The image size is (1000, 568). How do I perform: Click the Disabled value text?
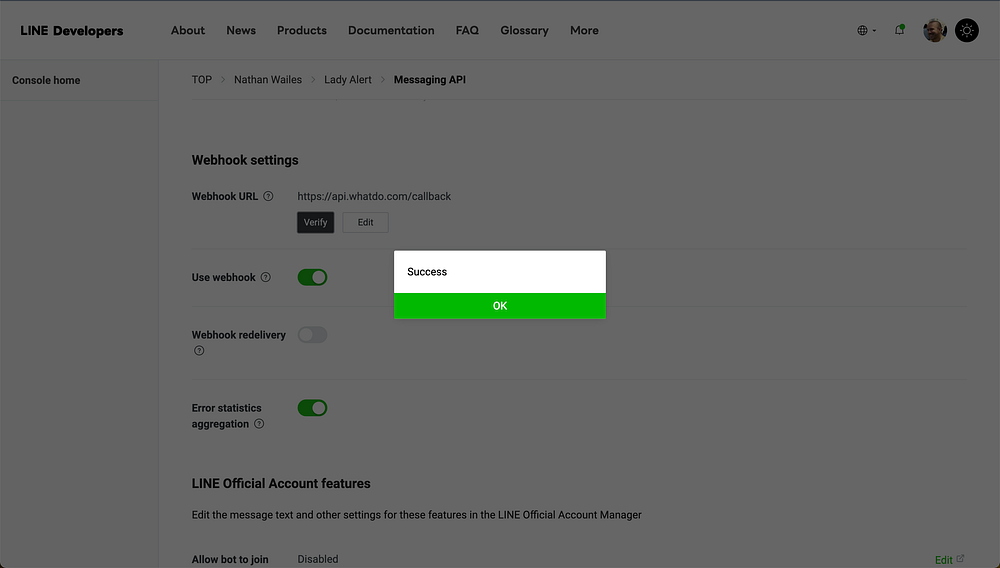tap(318, 559)
